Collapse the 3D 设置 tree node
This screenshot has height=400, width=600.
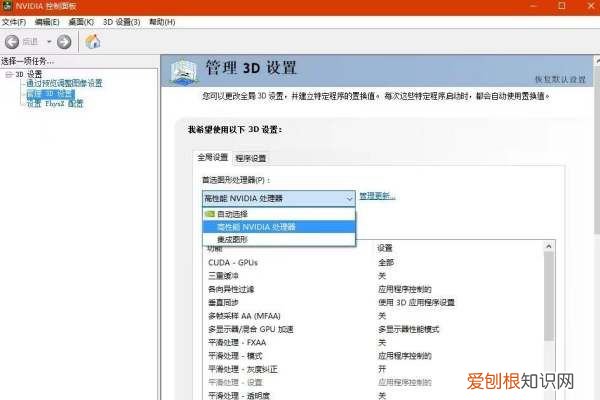(x=9, y=74)
